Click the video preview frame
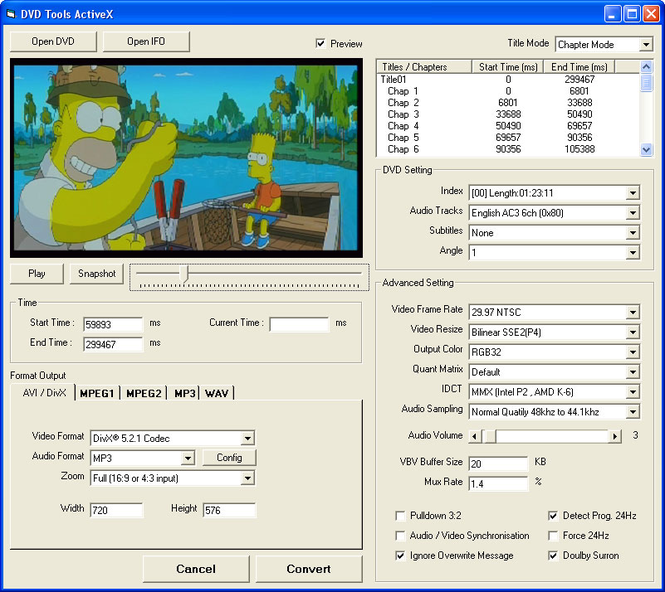The height and width of the screenshot is (592, 665). [186, 158]
